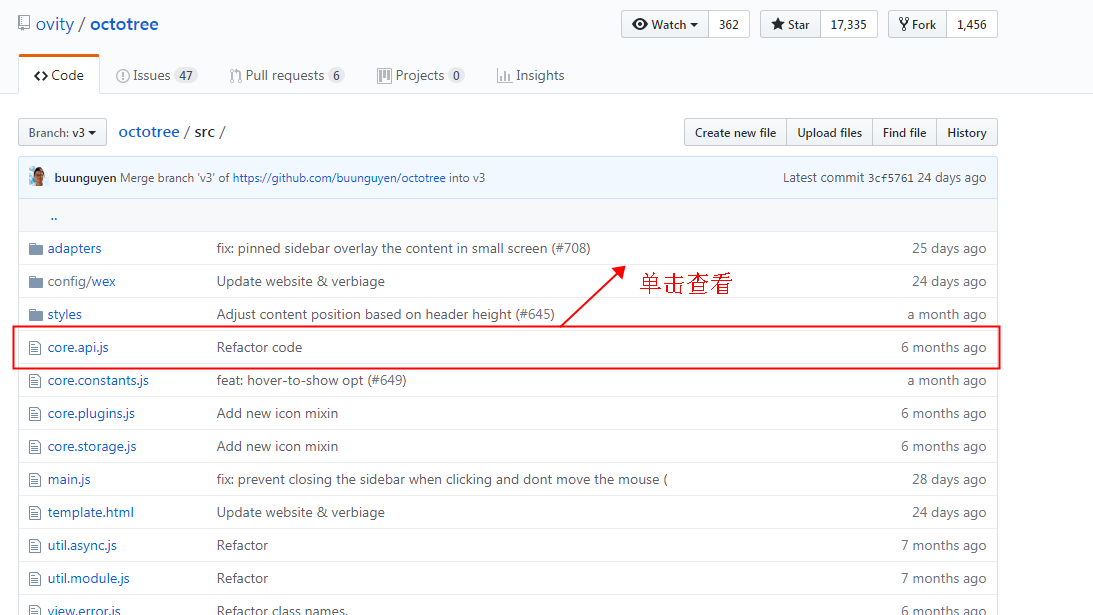Open 'Update website & verbiage' on config/wex row
This screenshot has width=1093, height=615.
click(x=300, y=281)
